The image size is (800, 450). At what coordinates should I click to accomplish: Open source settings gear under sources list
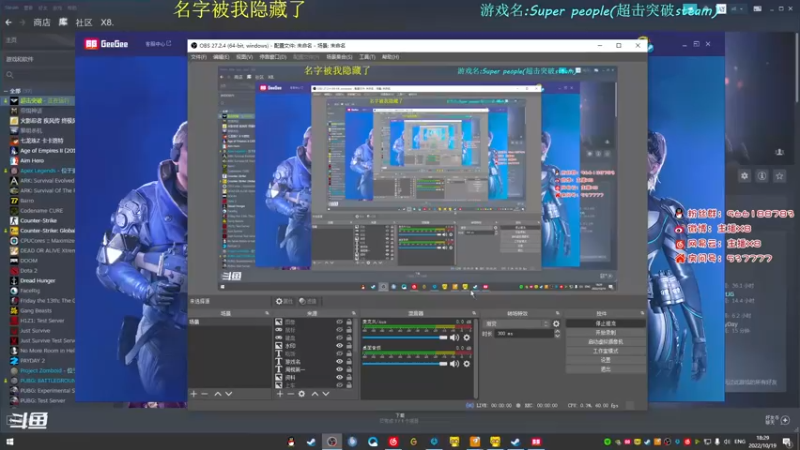(x=302, y=394)
